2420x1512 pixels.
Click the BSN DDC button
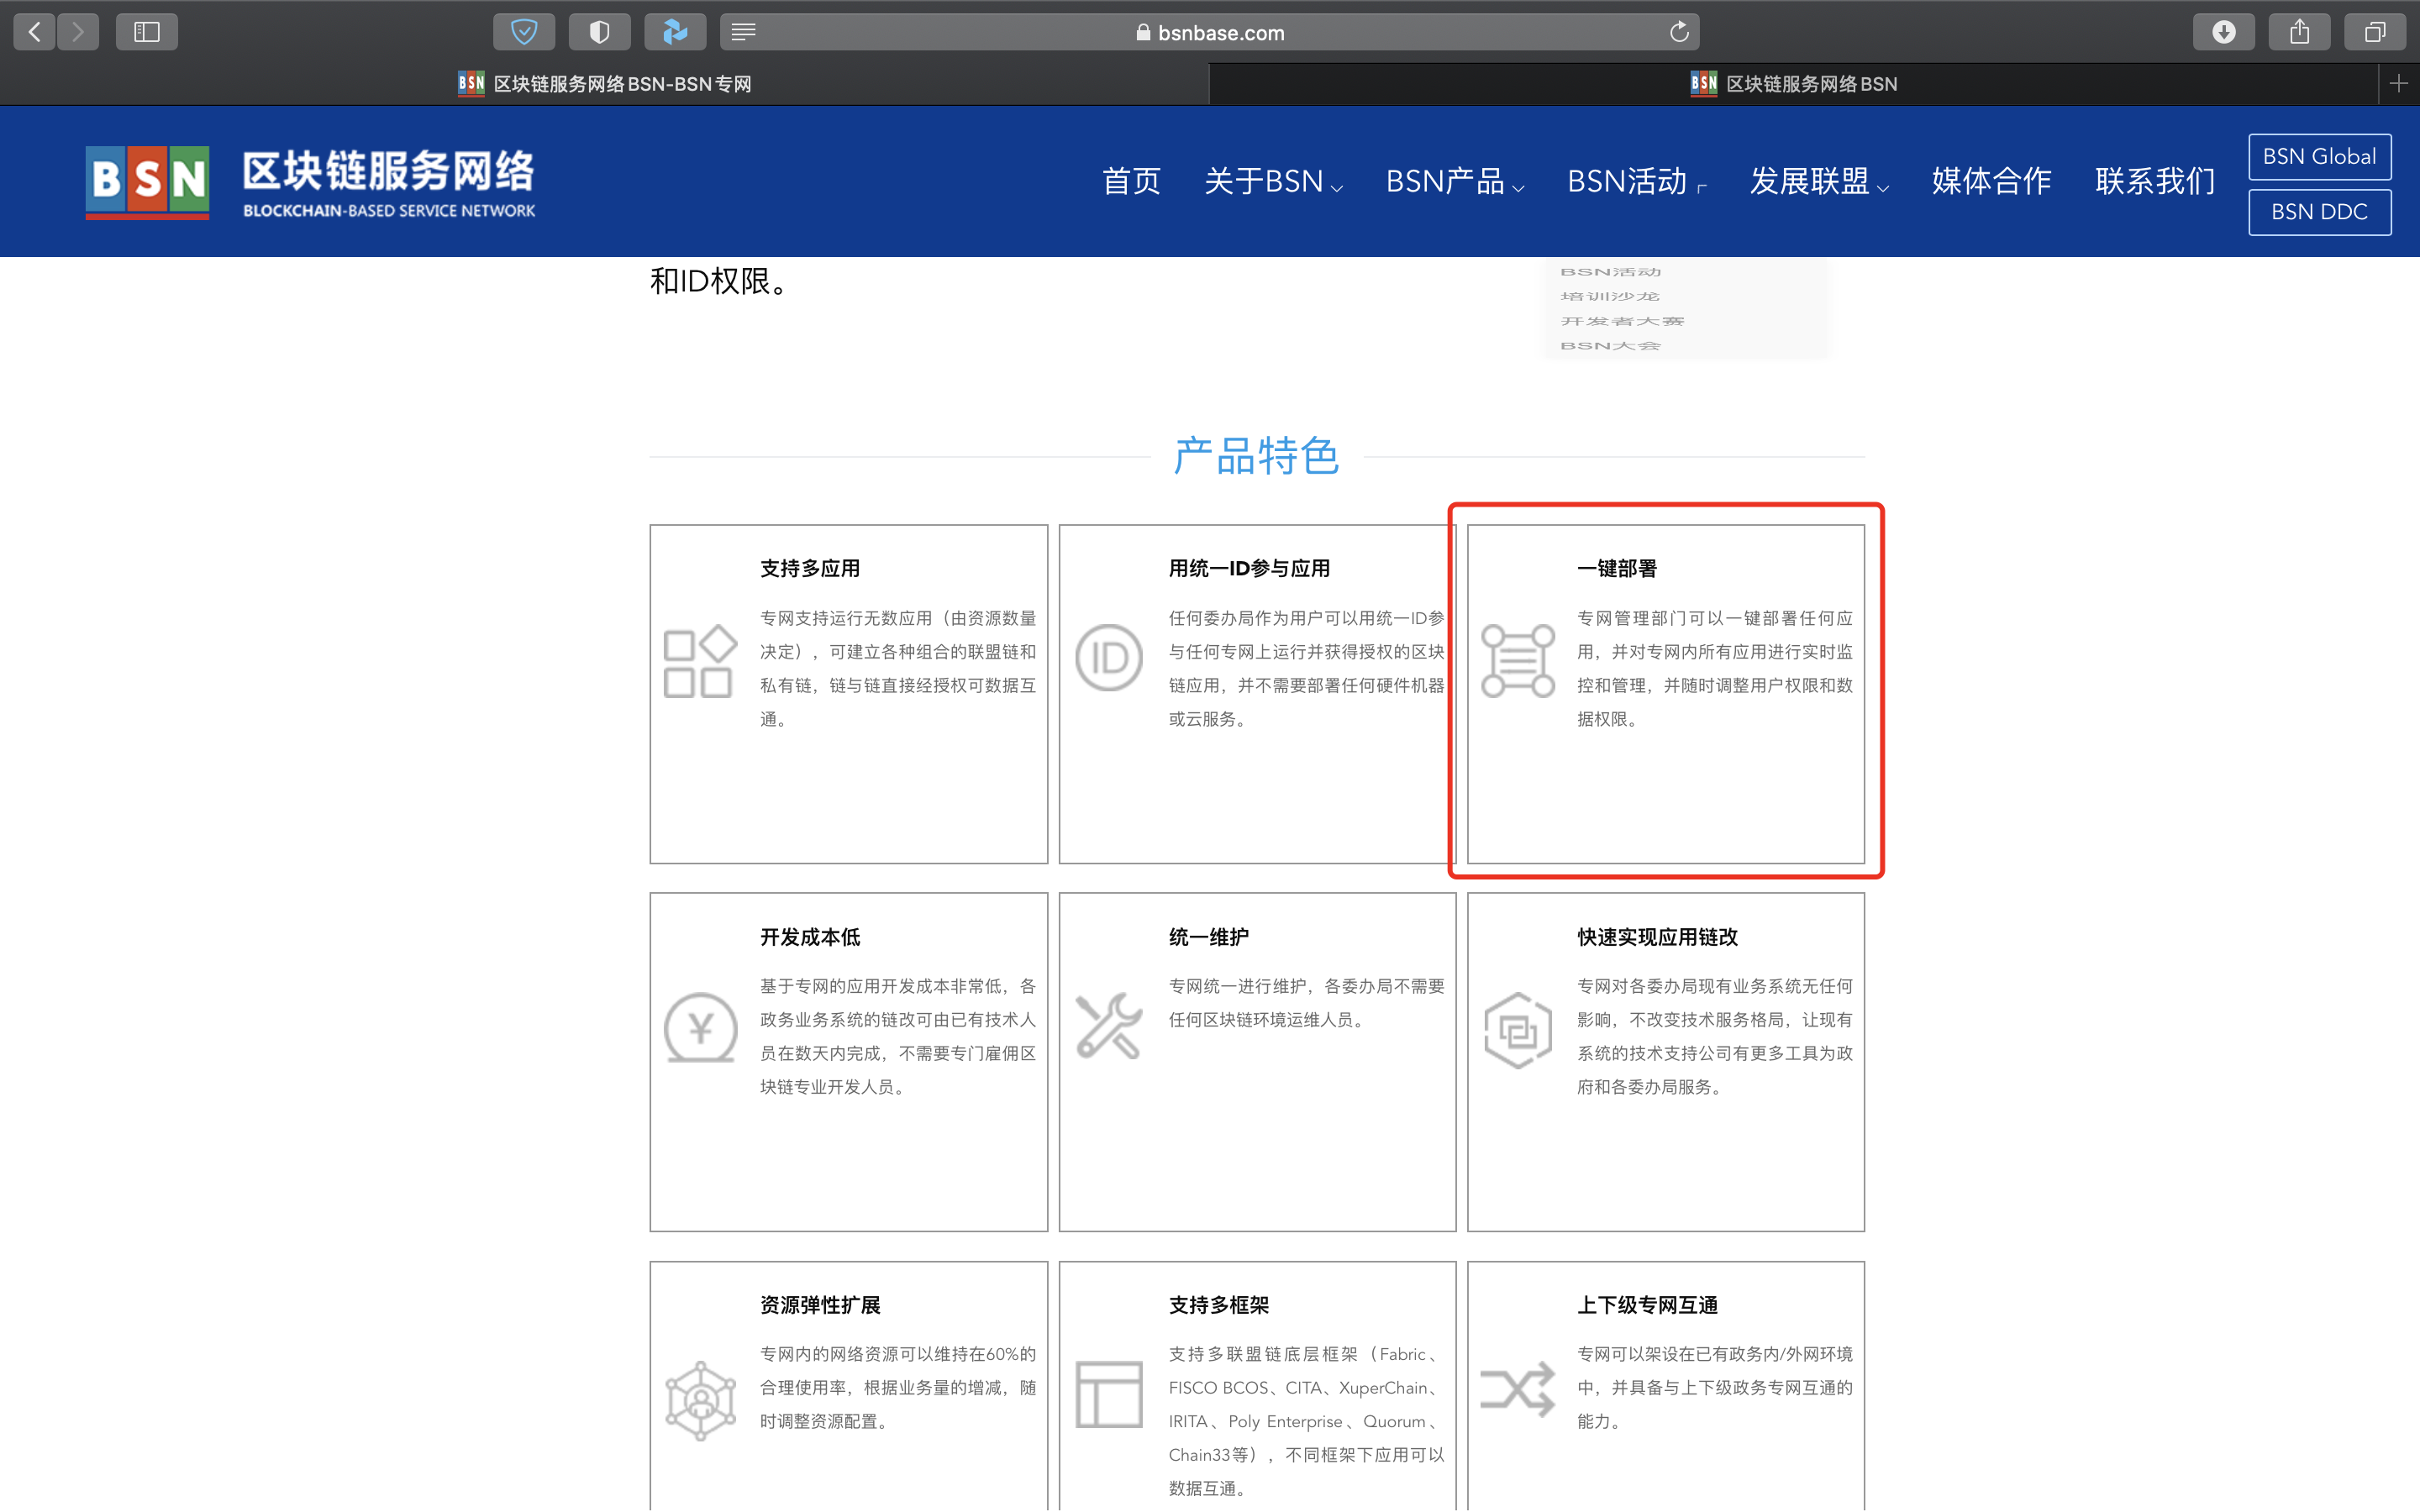(x=2320, y=212)
